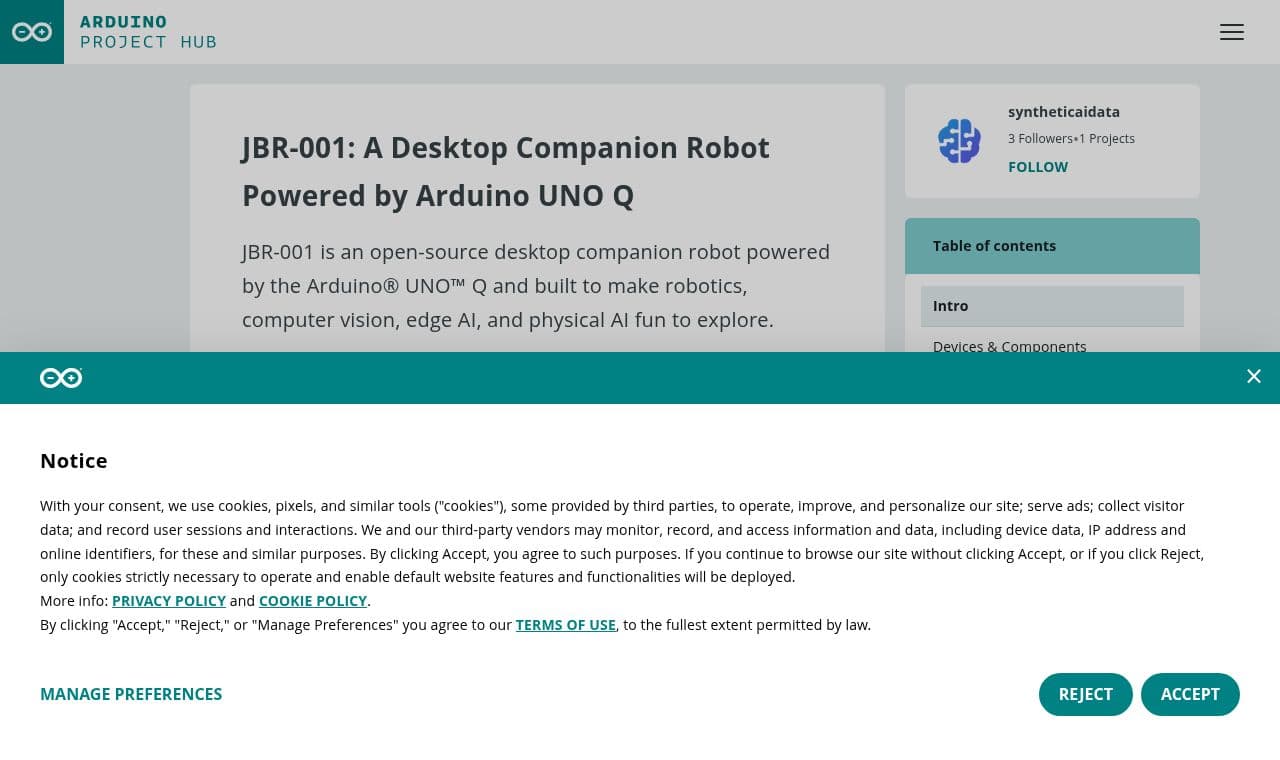Open the syntheticaidata profile name
This screenshot has height=760, width=1280.
tap(1064, 112)
